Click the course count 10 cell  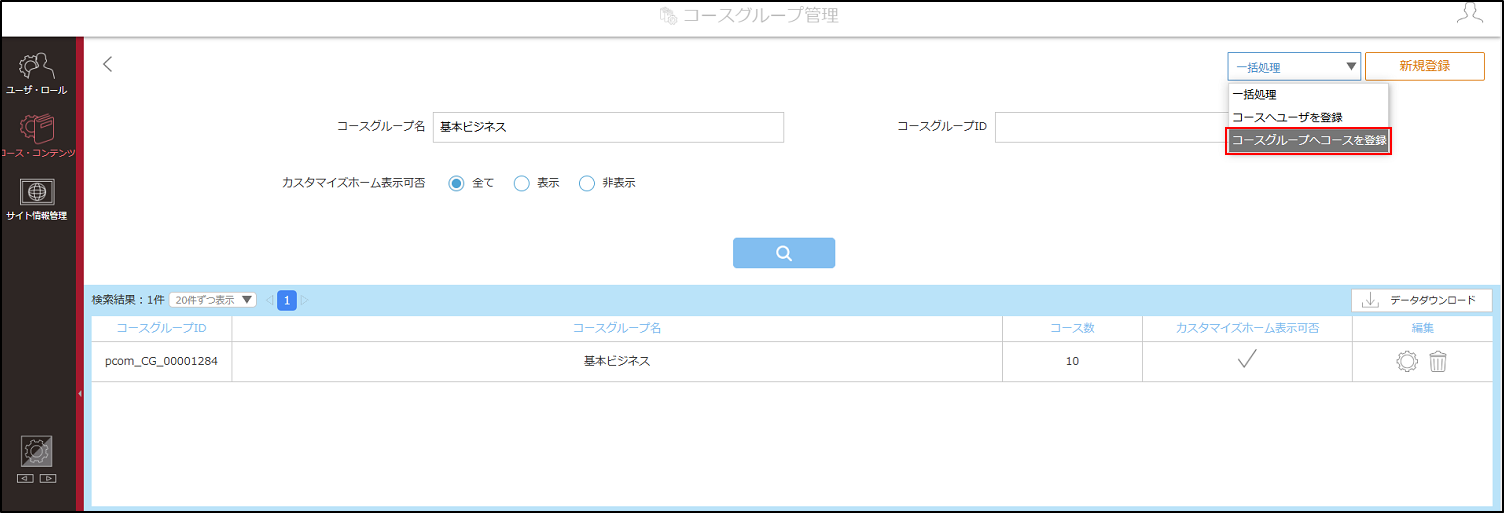(1072, 362)
